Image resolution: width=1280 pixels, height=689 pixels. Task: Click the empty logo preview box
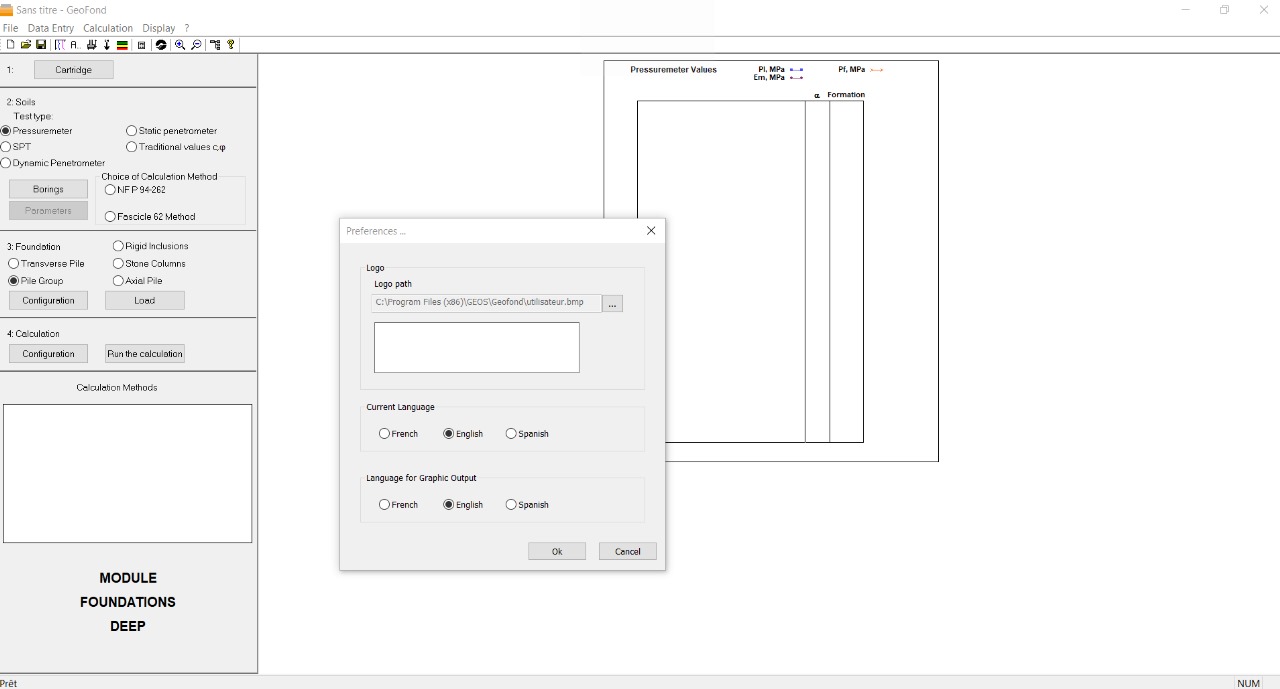pos(477,347)
